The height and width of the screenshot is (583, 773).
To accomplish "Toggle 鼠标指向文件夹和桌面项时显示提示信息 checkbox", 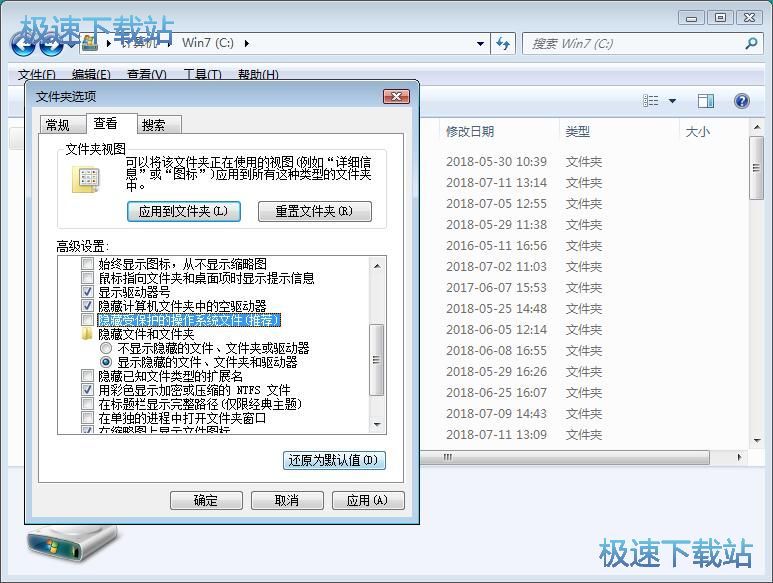I will pos(87,278).
